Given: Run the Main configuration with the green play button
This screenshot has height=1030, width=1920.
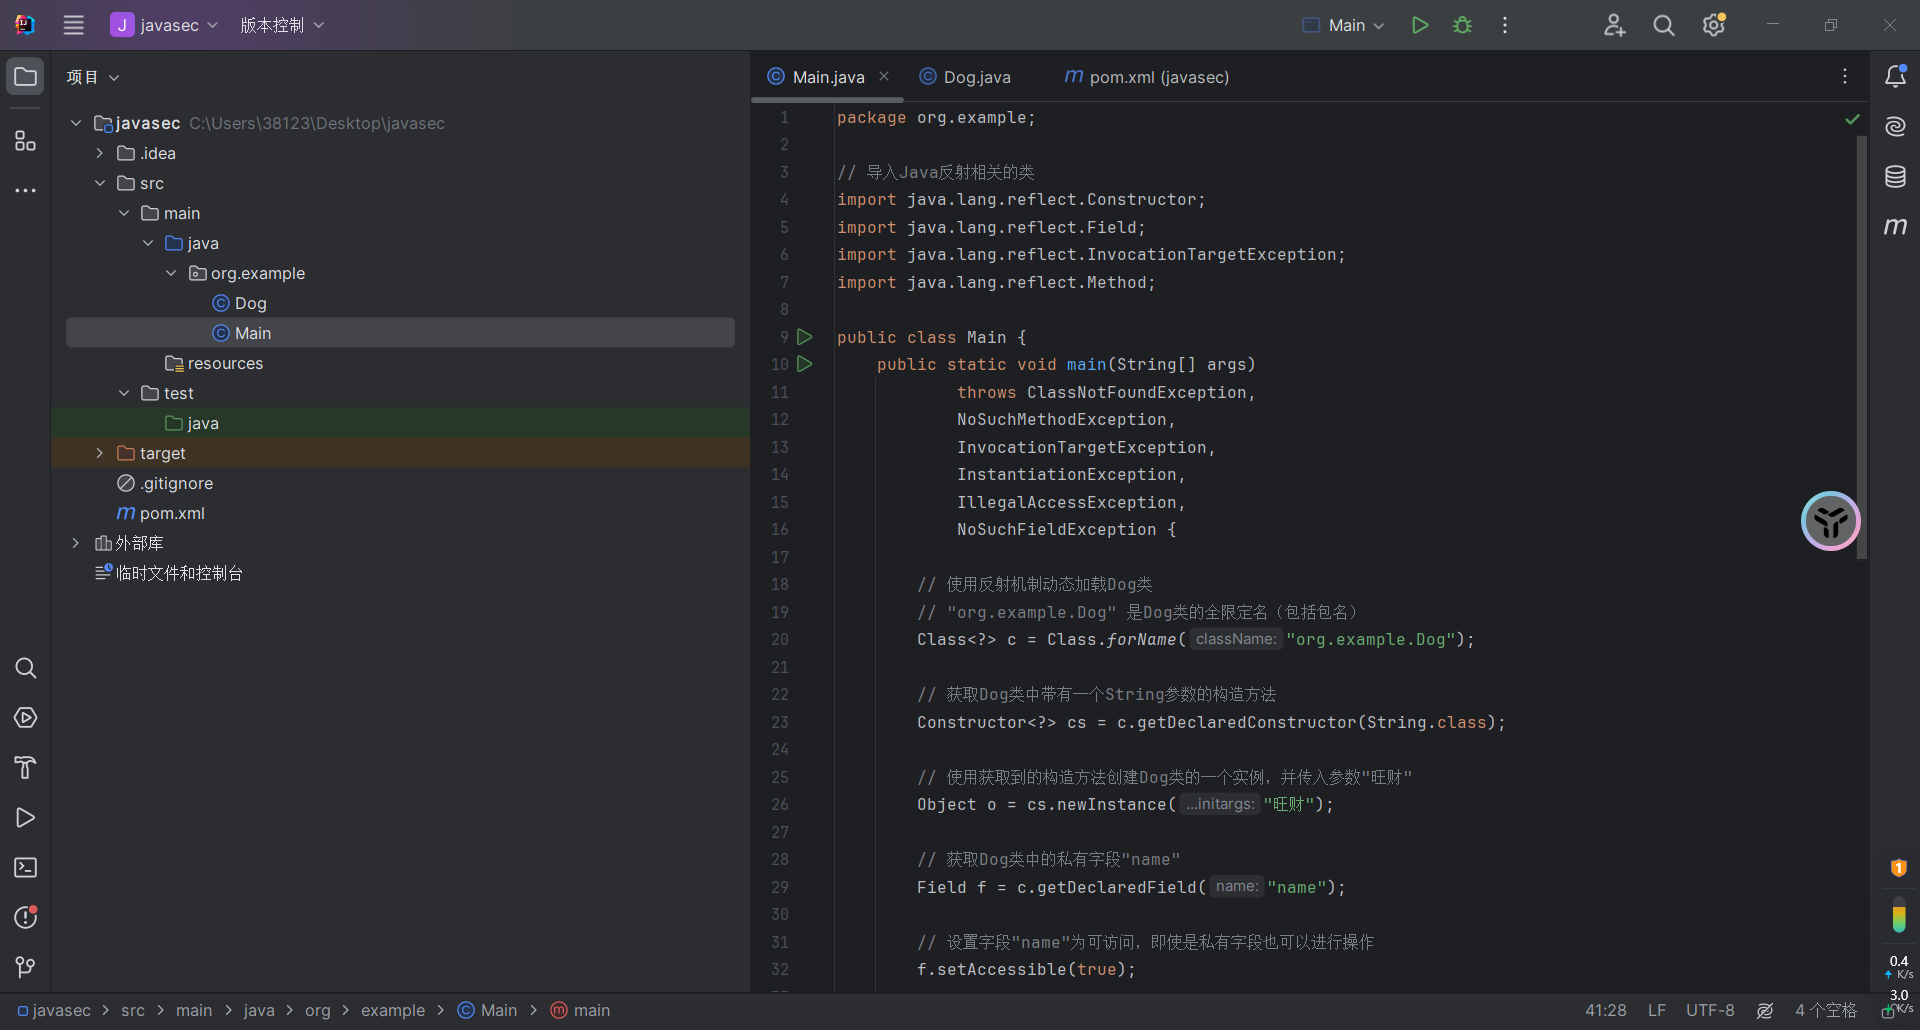Looking at the screenshot, I should click(1419, 25).
